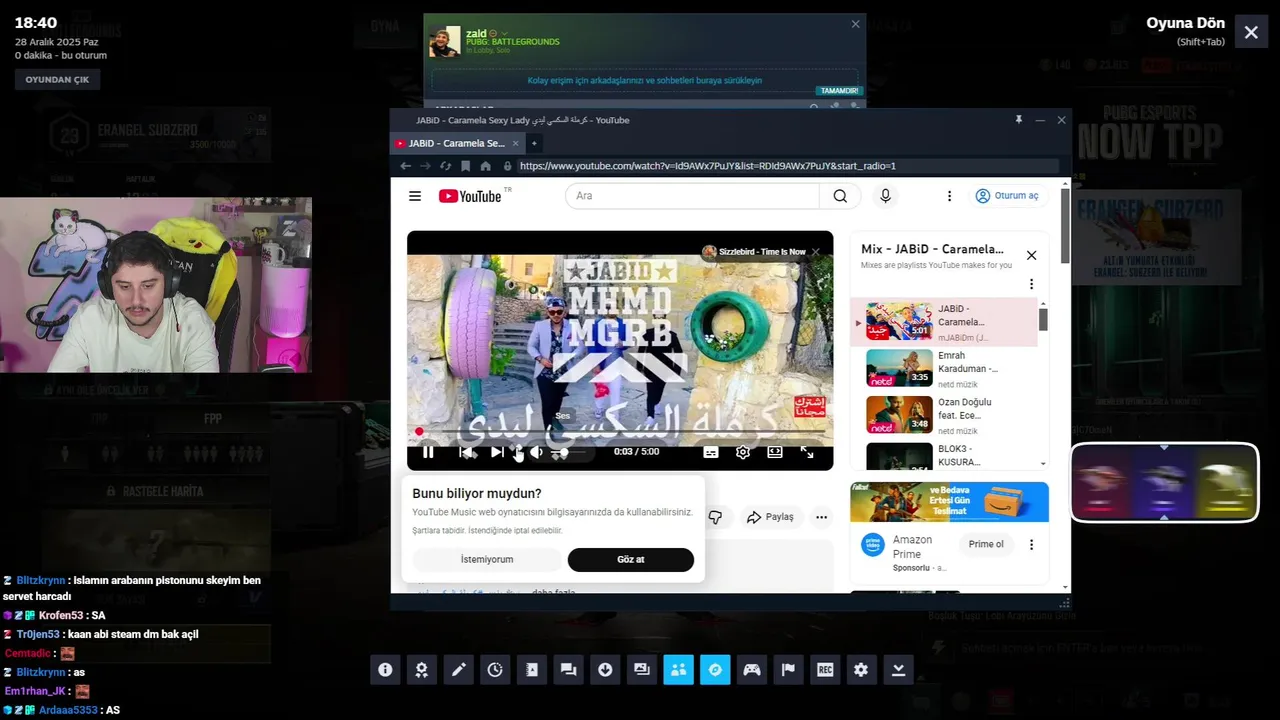Play Emrah Karaduman playlist video

click(943, 368)
